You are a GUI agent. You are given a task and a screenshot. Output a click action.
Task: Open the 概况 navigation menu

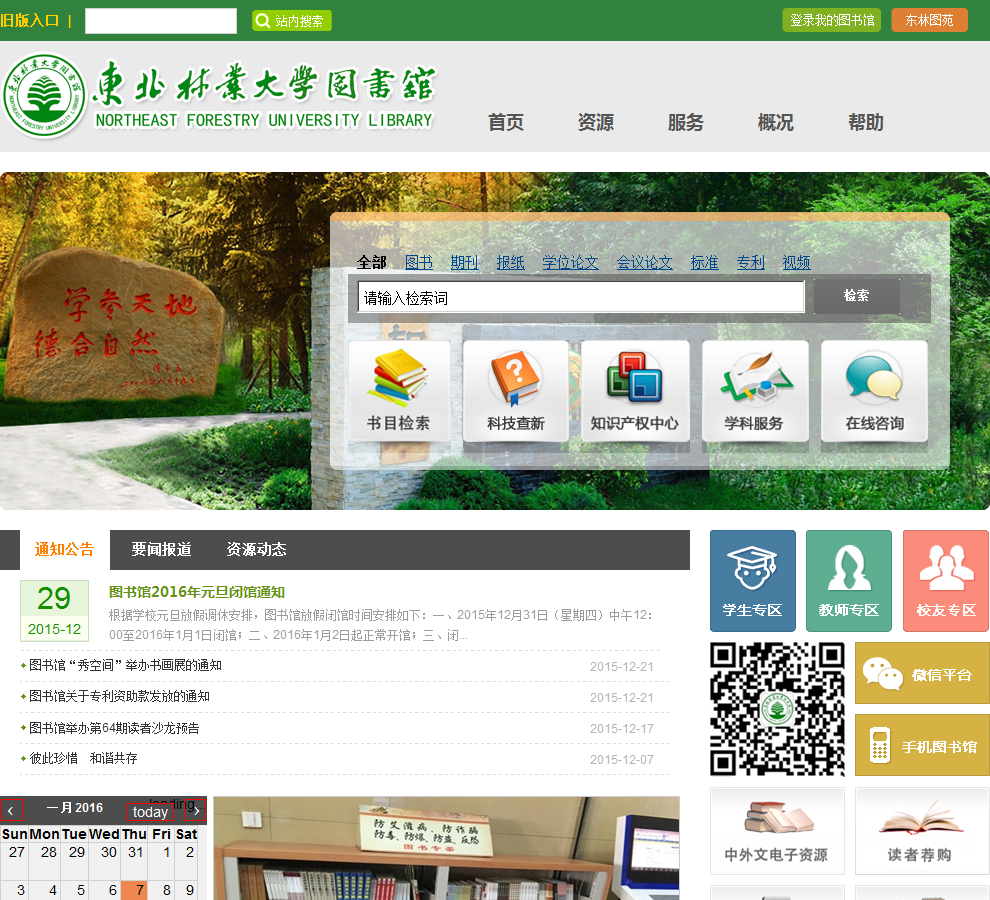coord(776,123)
